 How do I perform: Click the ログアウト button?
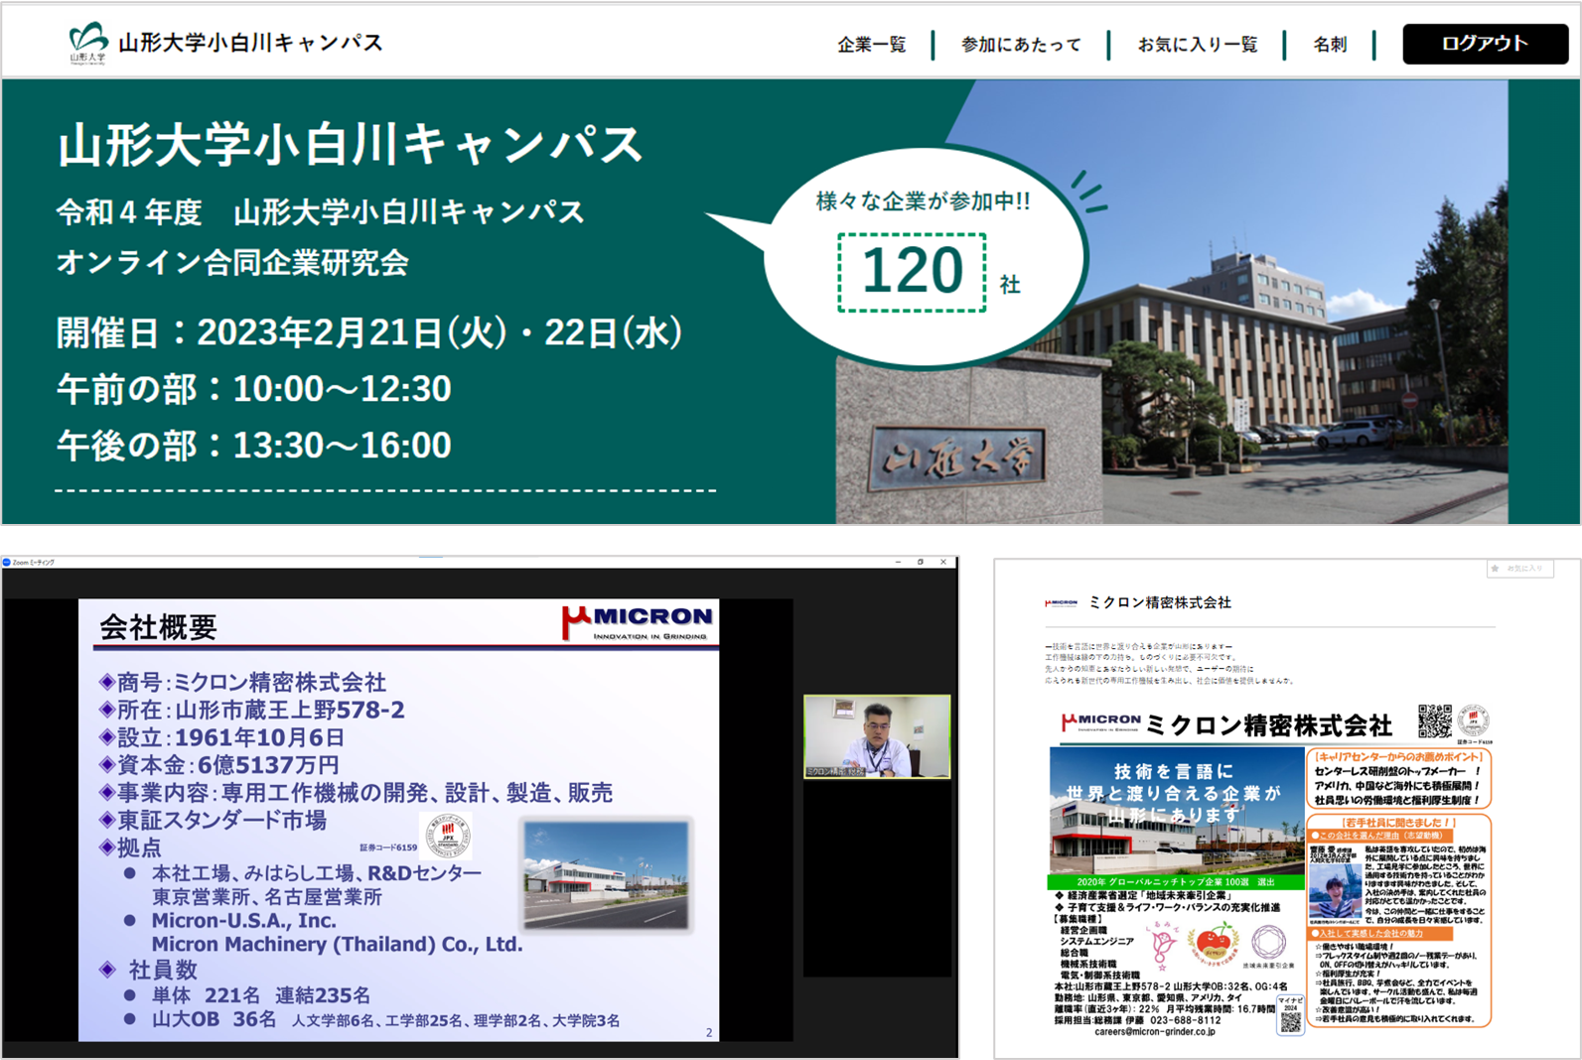pyautogui.click(x=1485, y=44)
